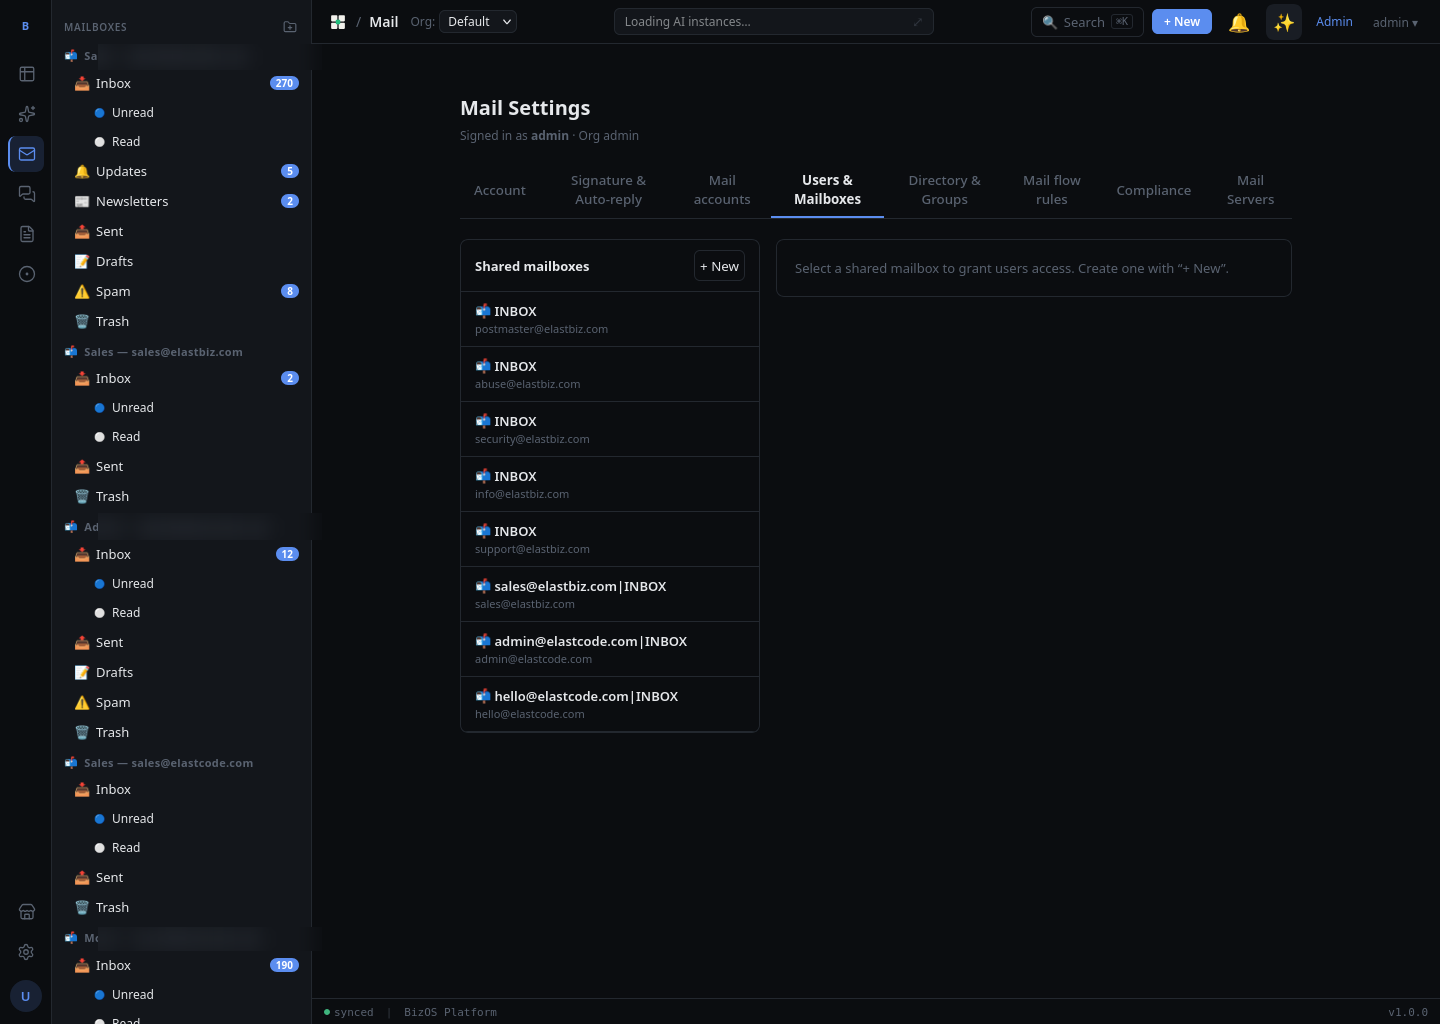Click the v1.0.0 version label
1440x1024 pixels.
1408,1012
